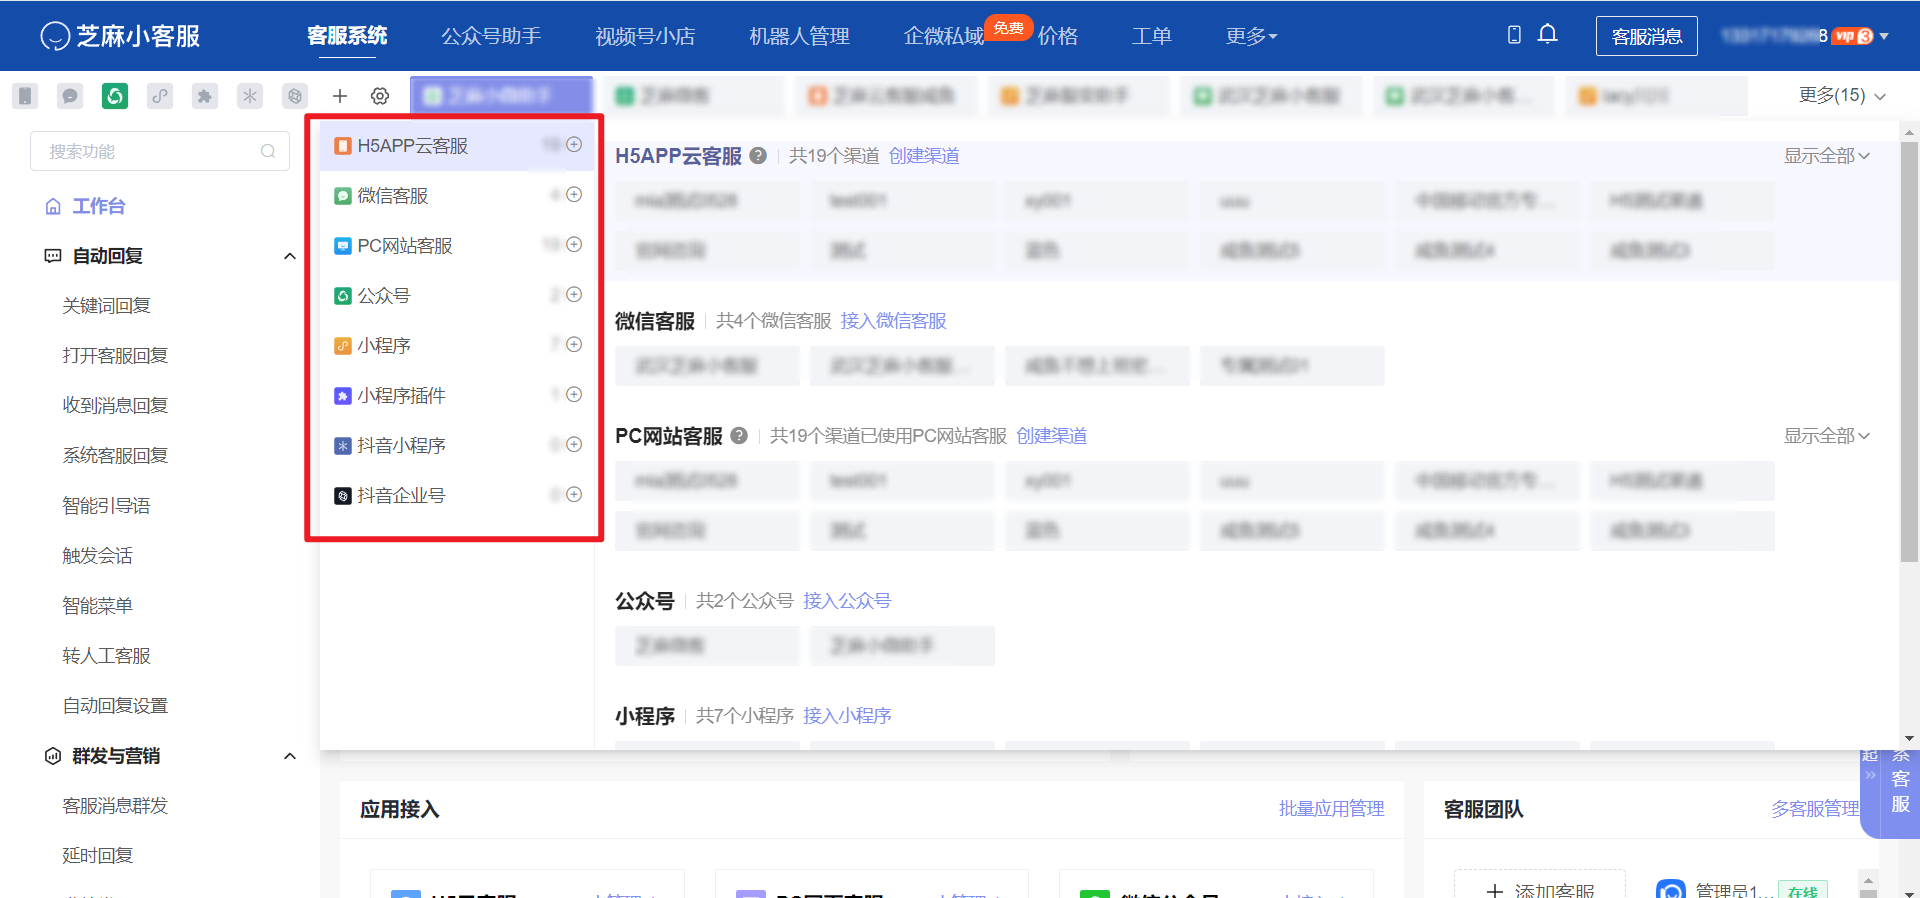Image resolution: width=1920 pixels, height=898 pixels.
Task: Open the 机器人管理 tab
Action: click(x=799, y=36)
